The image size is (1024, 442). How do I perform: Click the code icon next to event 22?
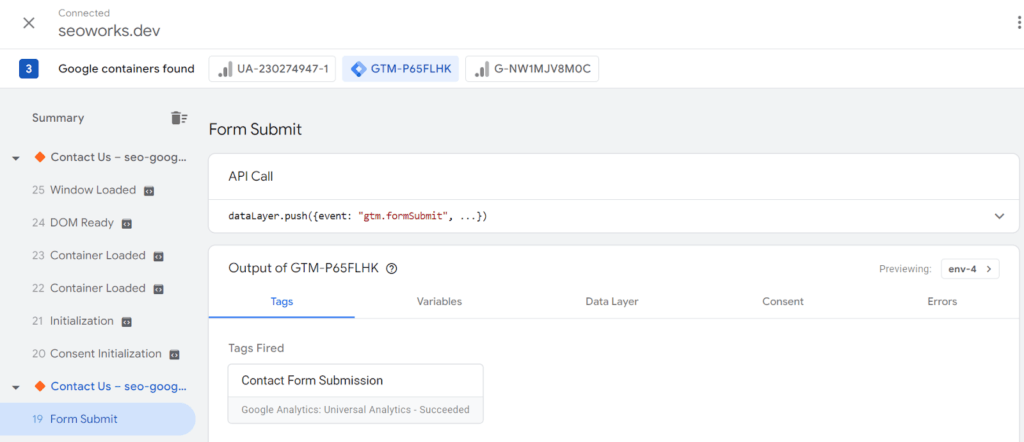pos(158,289)
